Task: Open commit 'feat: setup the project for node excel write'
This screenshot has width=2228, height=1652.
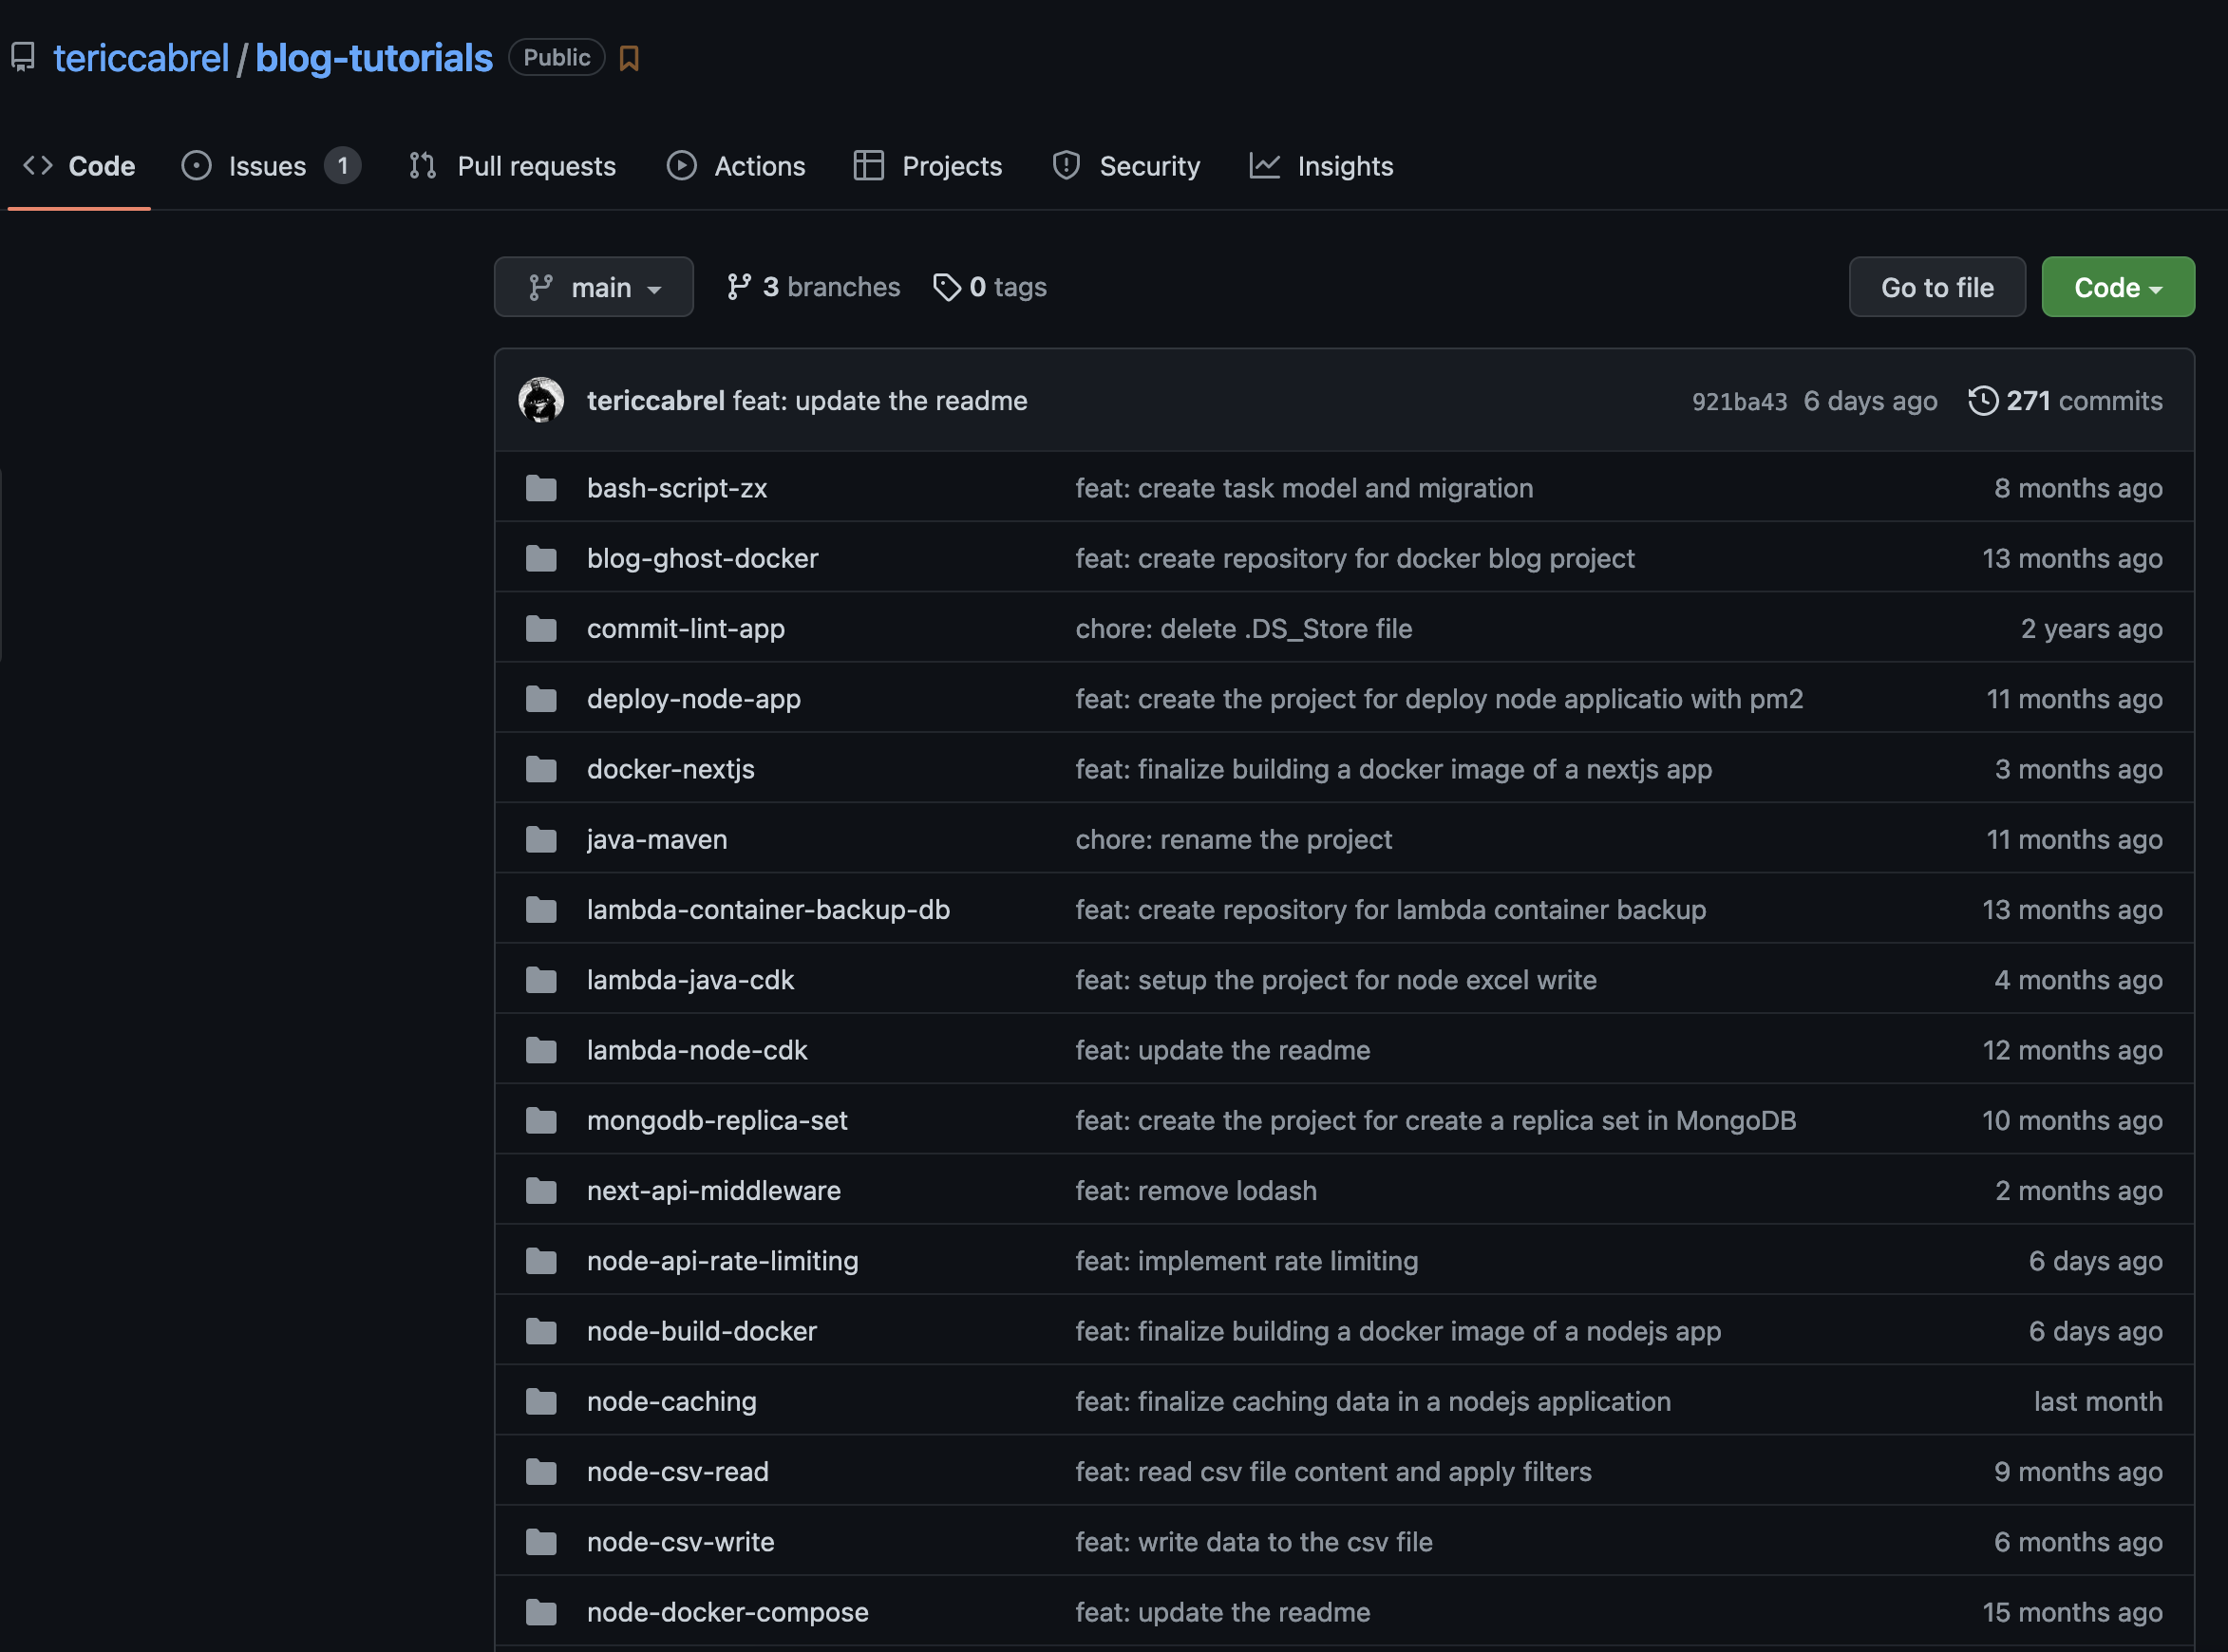Action: pos(1336,980)
